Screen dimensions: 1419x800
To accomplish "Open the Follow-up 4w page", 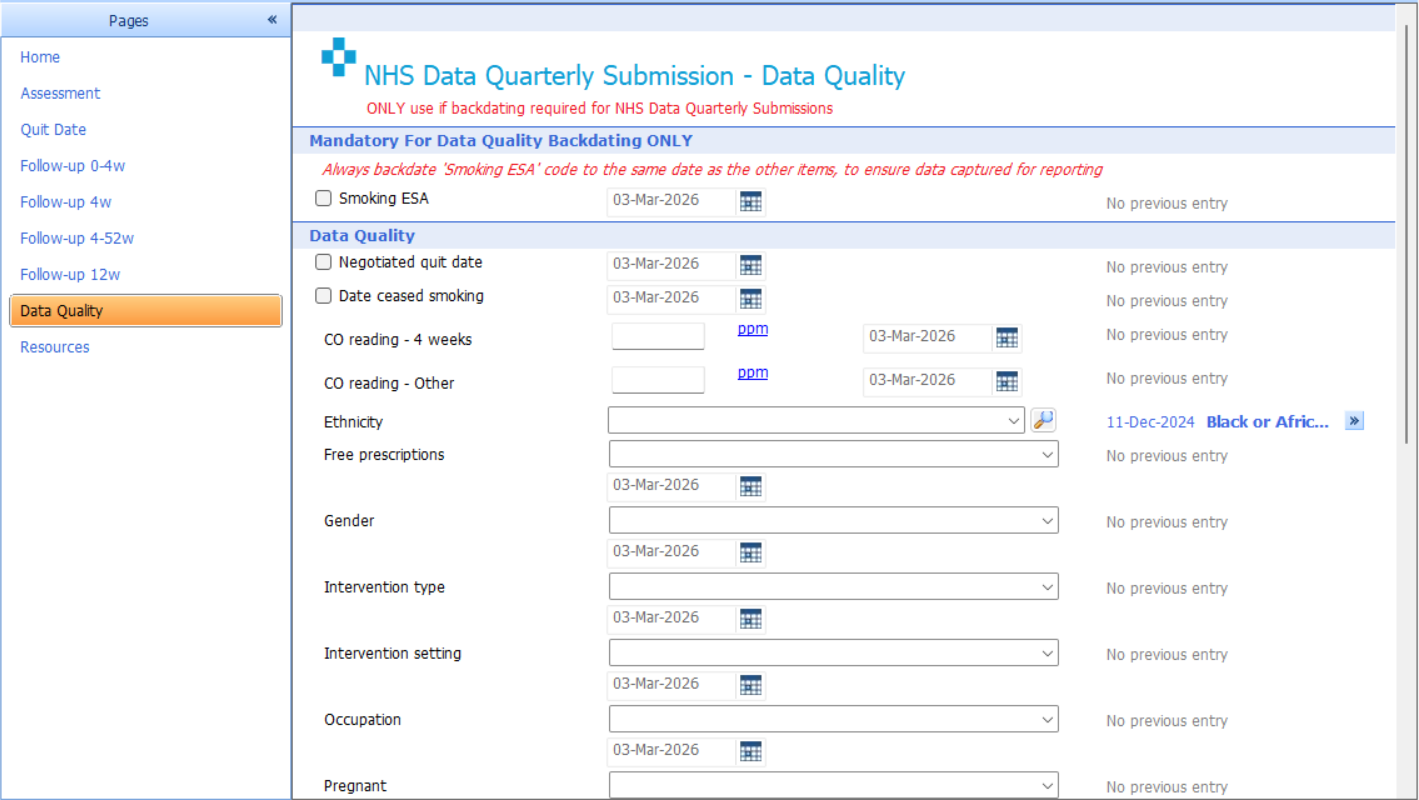I will [x=66, y=202].
